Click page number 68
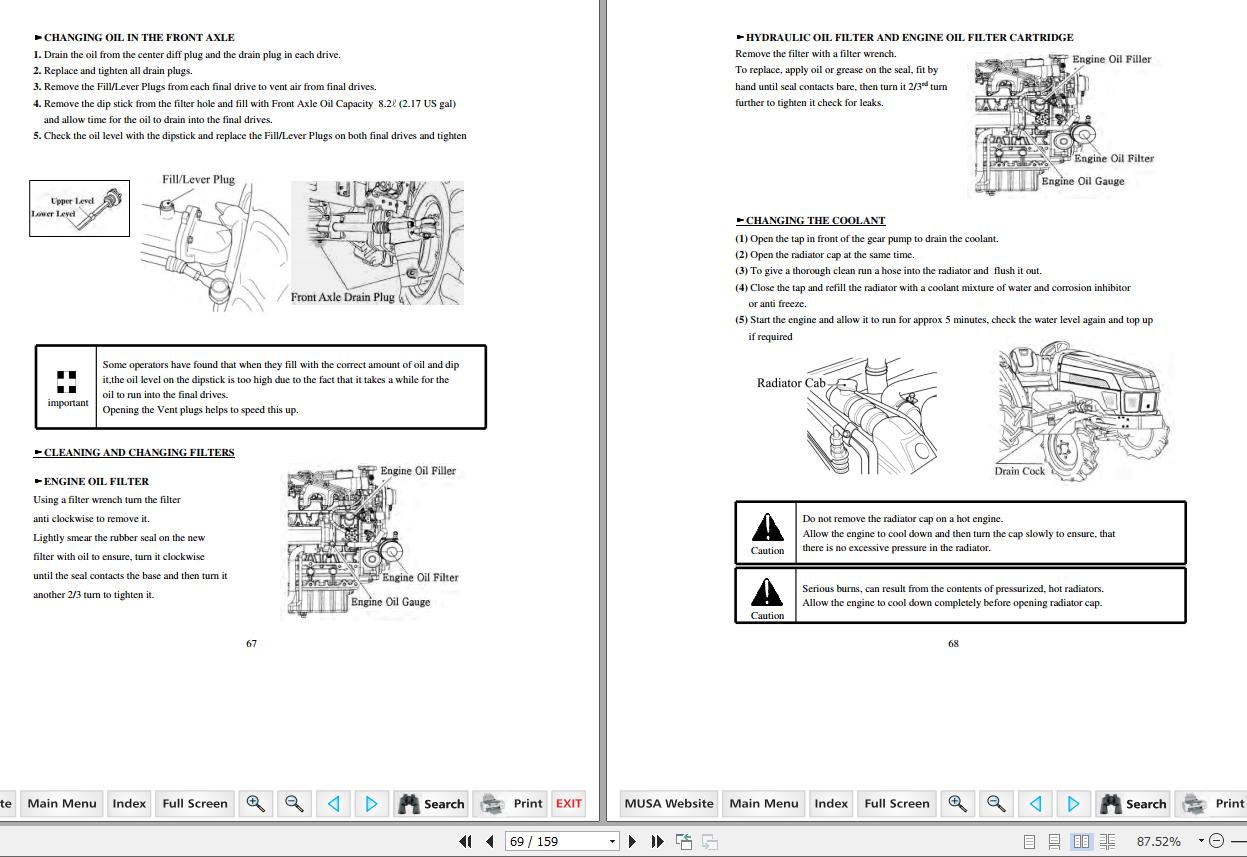The image size is (1247, 857). point(953,643)
